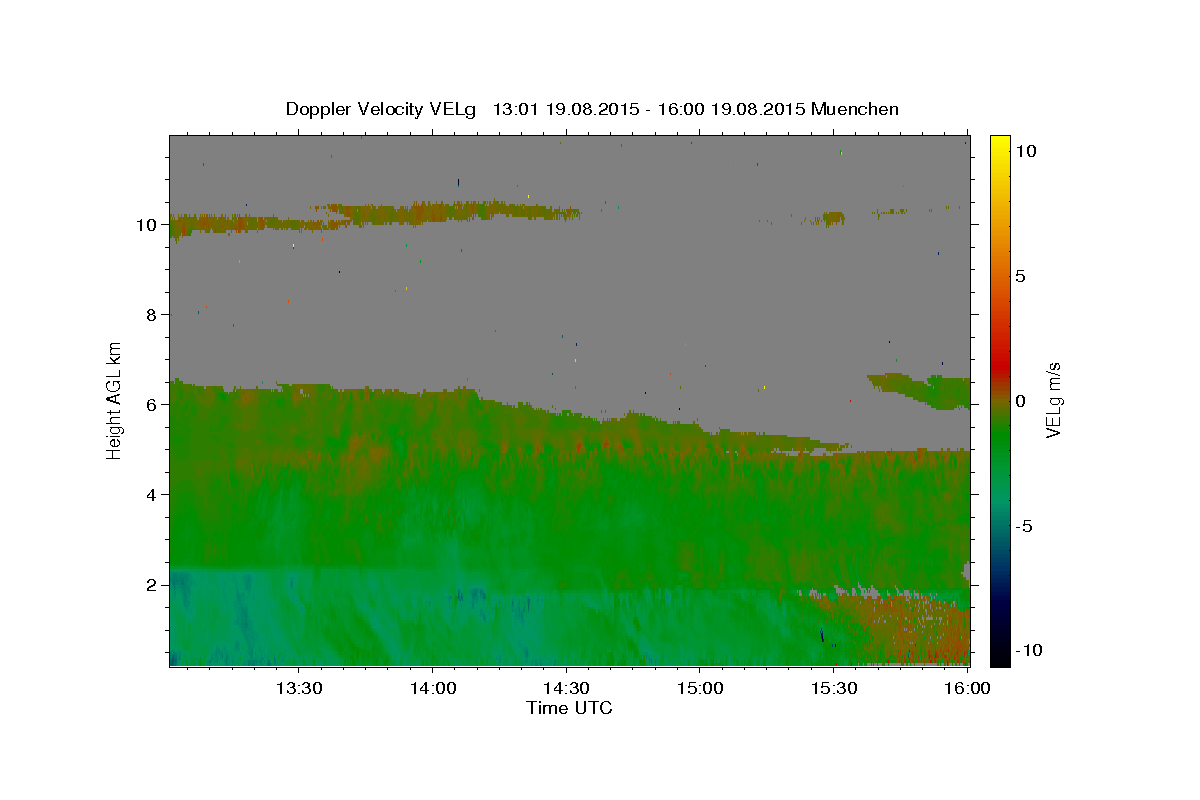The image size is (1200, 800).
Task: Select the '15:30' time axis label
Action: click(834, 689)
